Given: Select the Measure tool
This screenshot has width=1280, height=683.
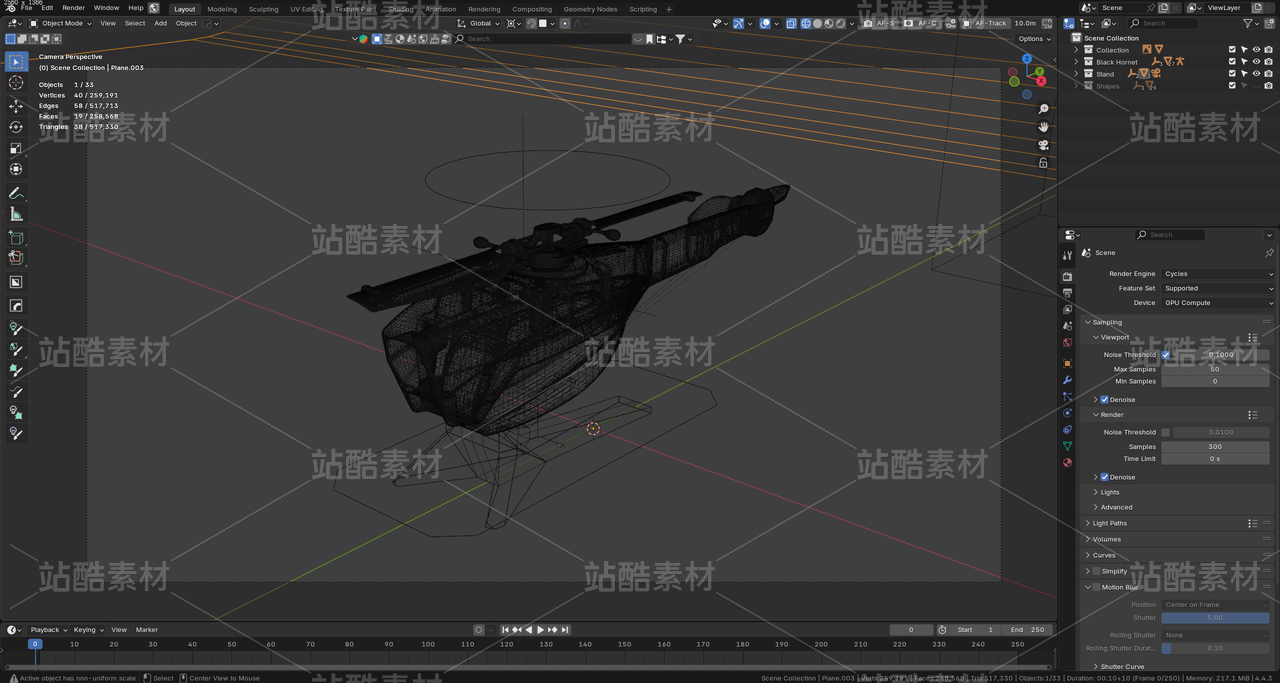Looking at the screenshot, I should [x=16, y=214].
